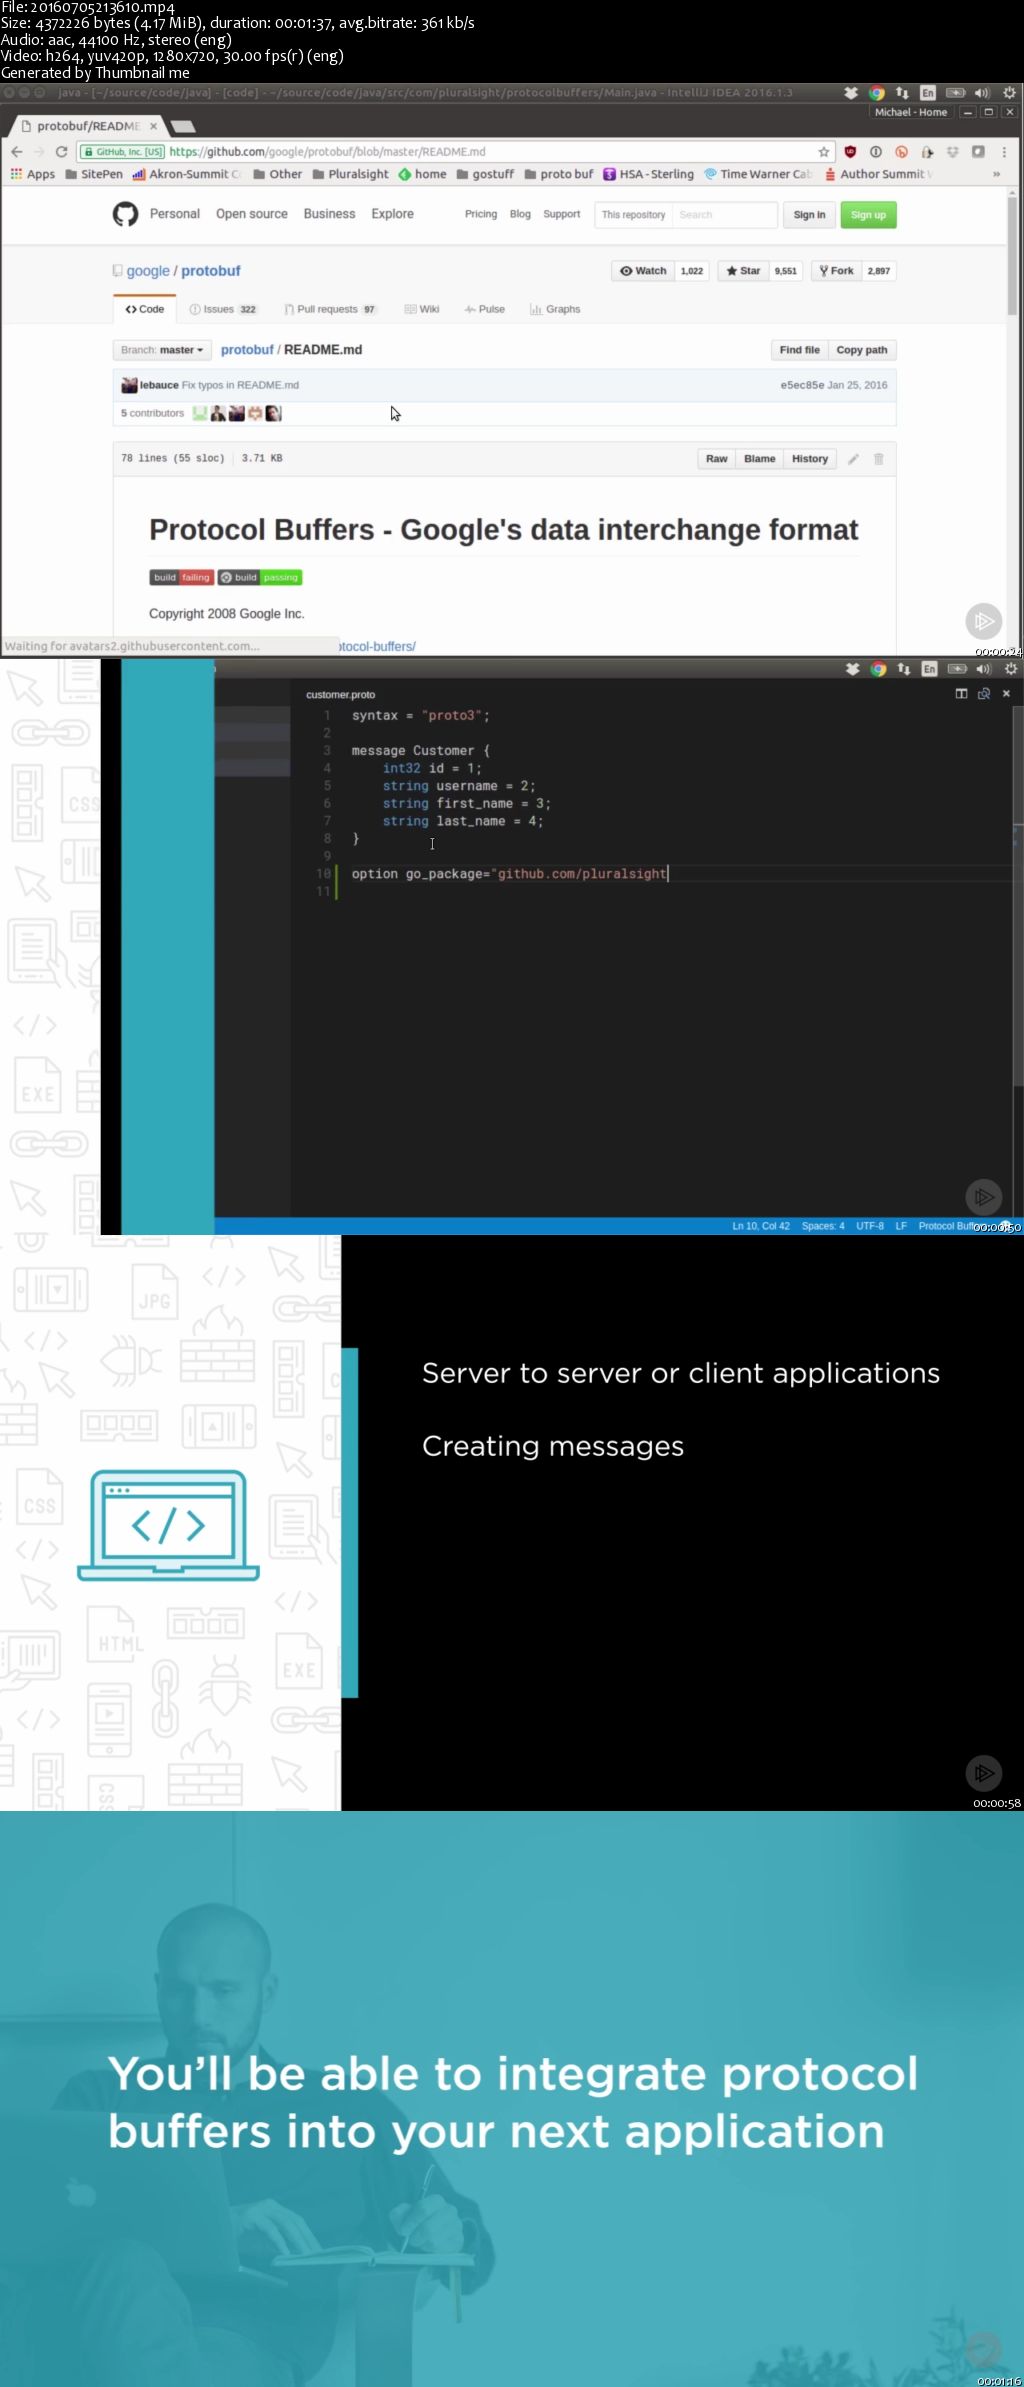This screenshot has height=2387, width=1024.
Task: Open the Spaces: 4 indentation picker
Action: (823, 1226)
